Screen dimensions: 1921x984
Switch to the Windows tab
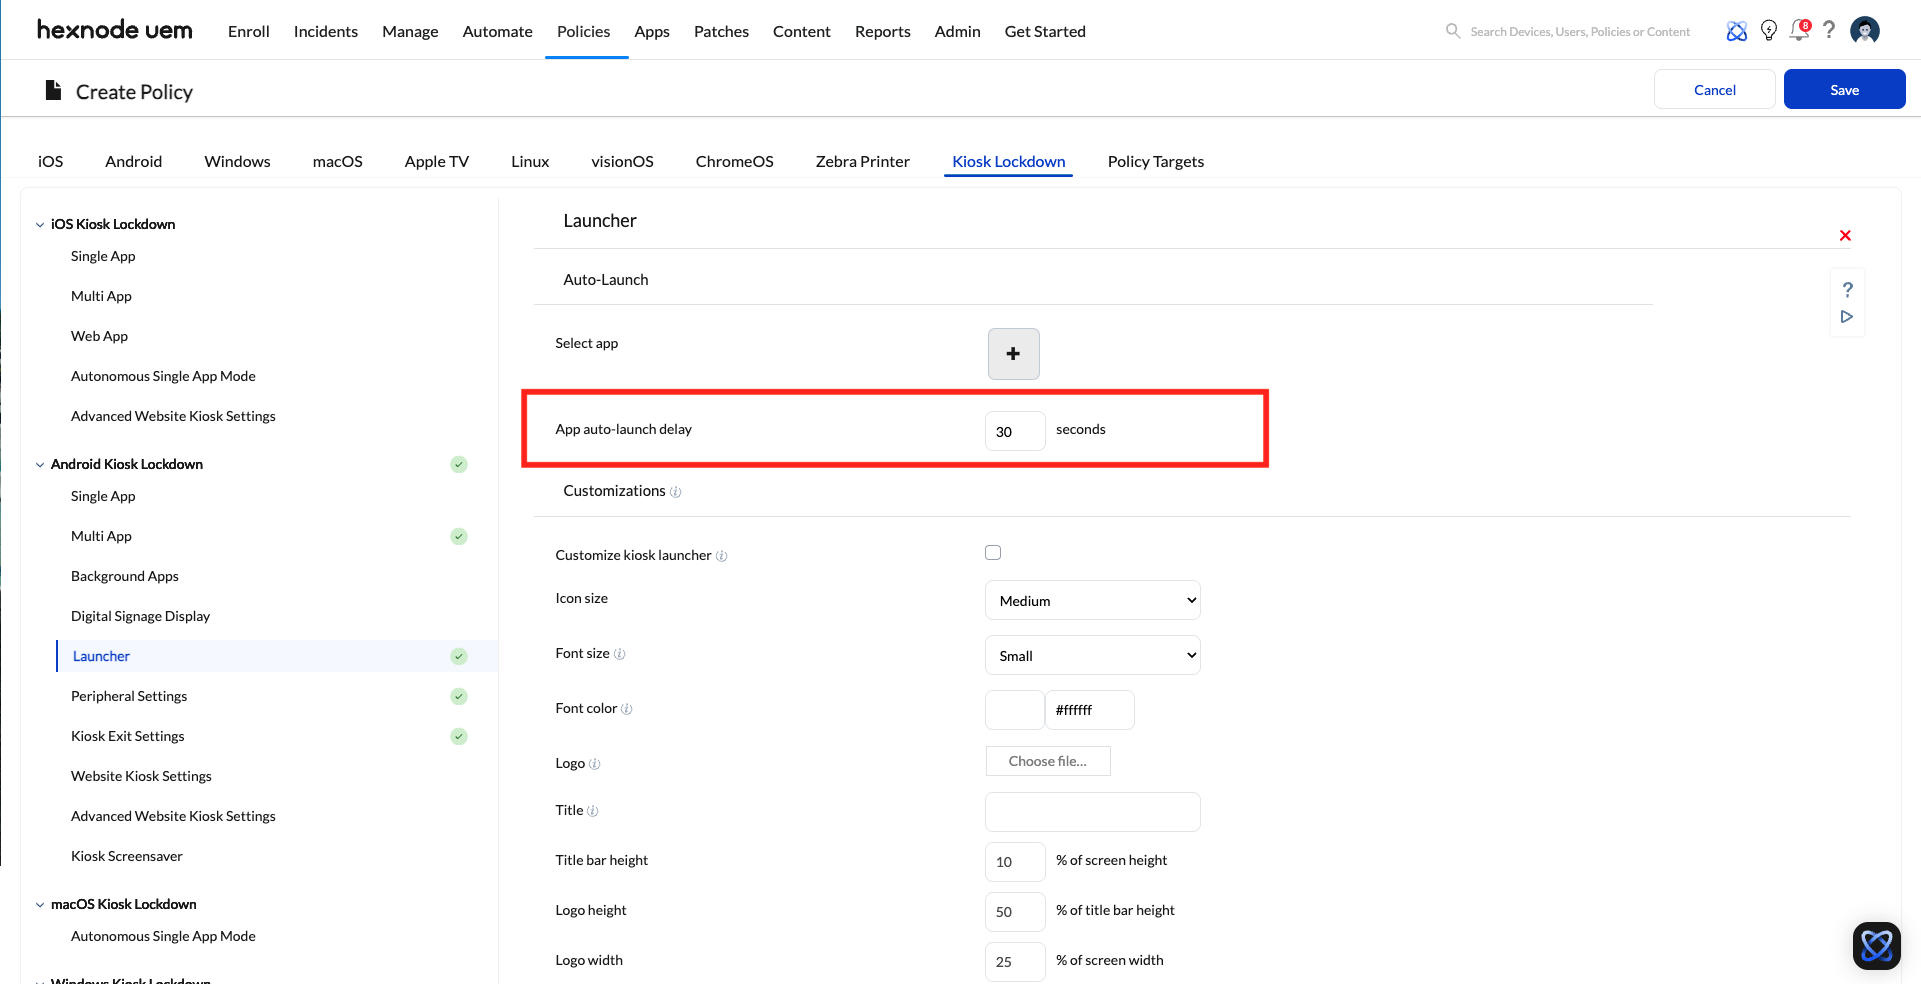(x=237, y=161)
